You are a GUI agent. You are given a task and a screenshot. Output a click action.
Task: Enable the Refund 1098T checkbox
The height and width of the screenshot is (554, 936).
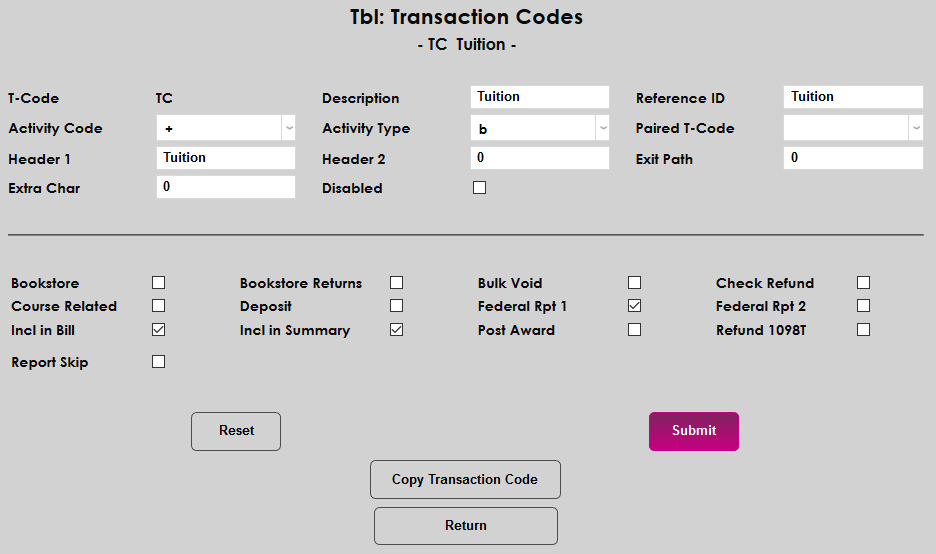pos(863,330)
